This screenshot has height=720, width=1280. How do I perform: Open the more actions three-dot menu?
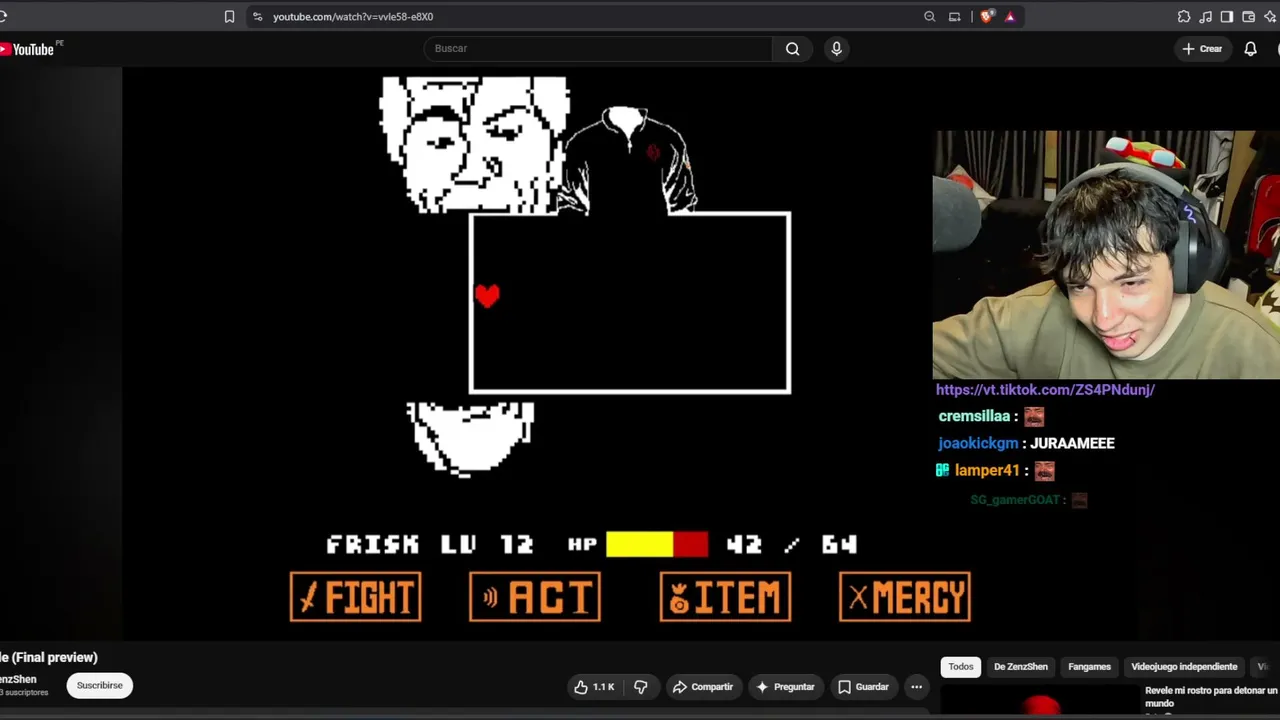(916, 687)
